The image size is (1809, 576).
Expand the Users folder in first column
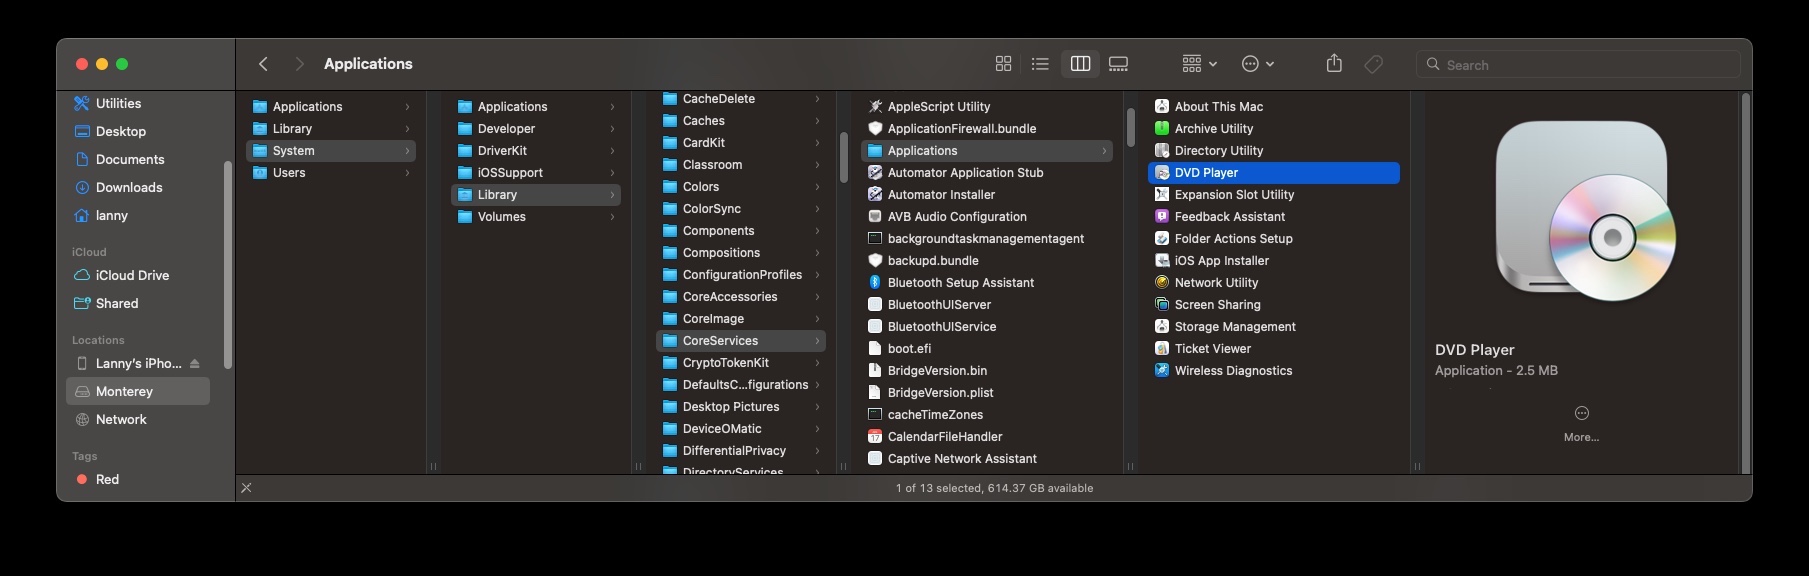click(407, 173)
